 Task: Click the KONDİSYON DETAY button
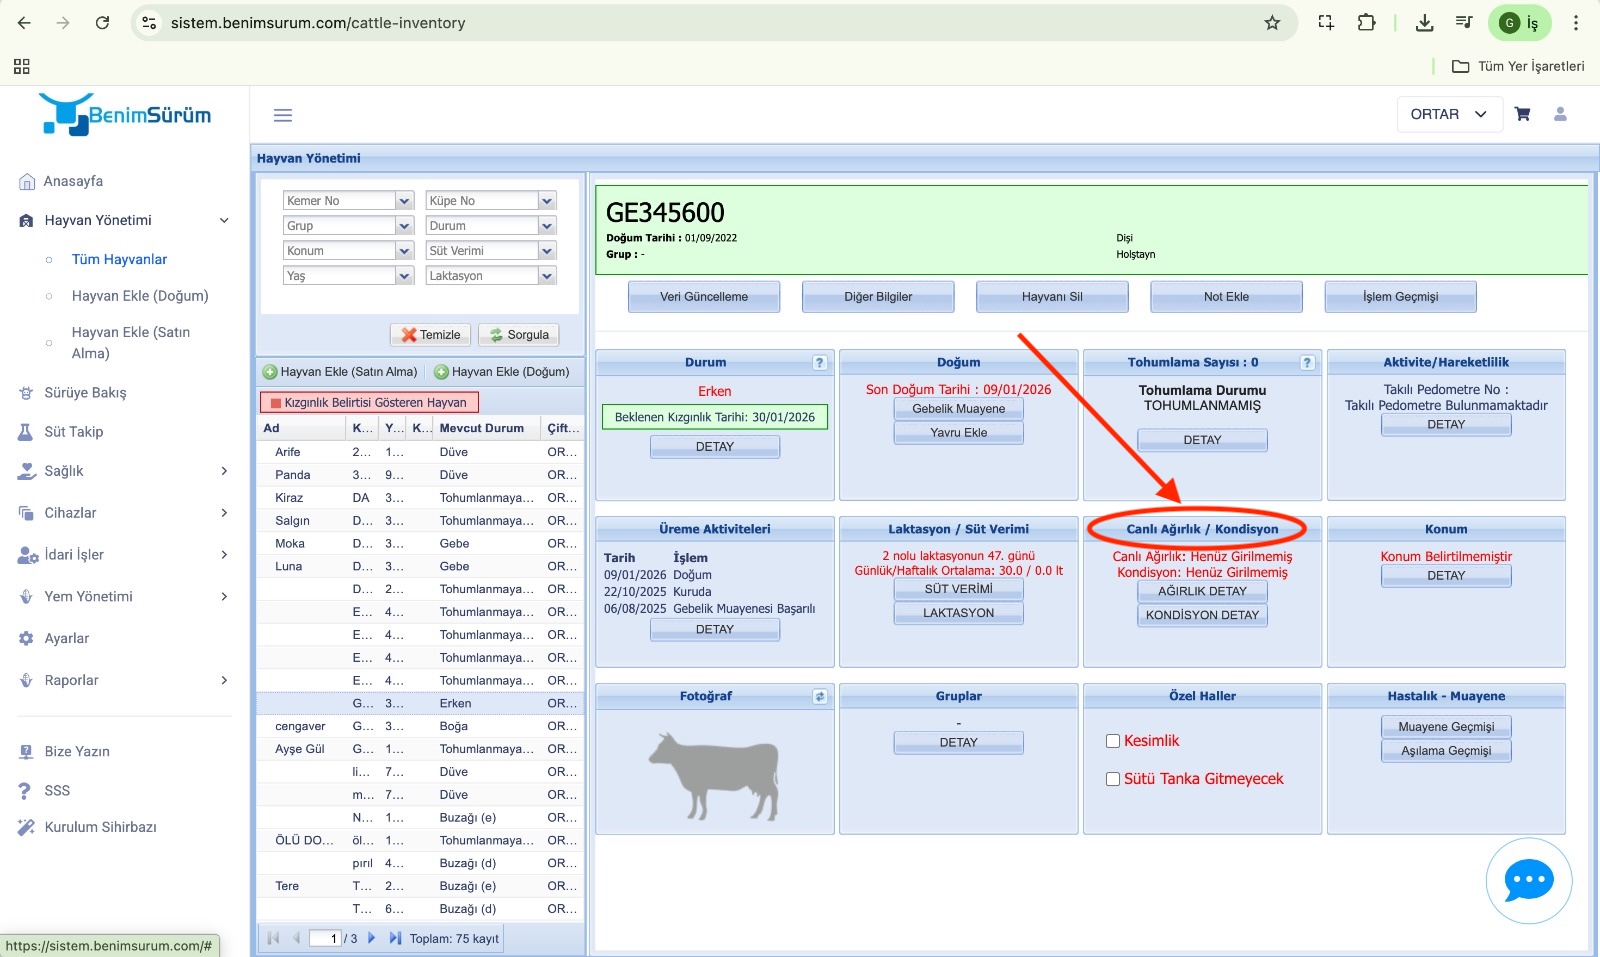1202,615
